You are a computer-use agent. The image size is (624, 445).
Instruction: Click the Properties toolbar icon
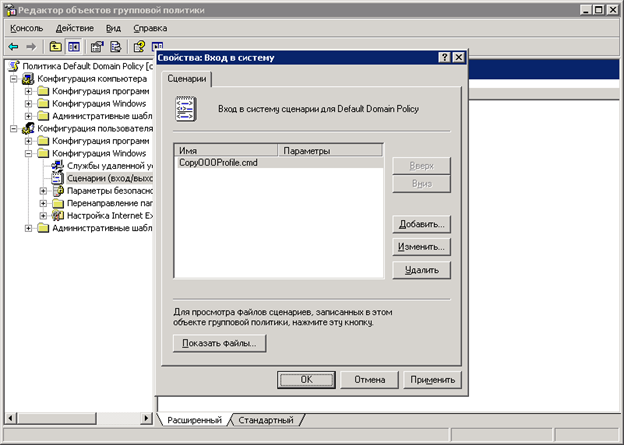pos(97,46)
